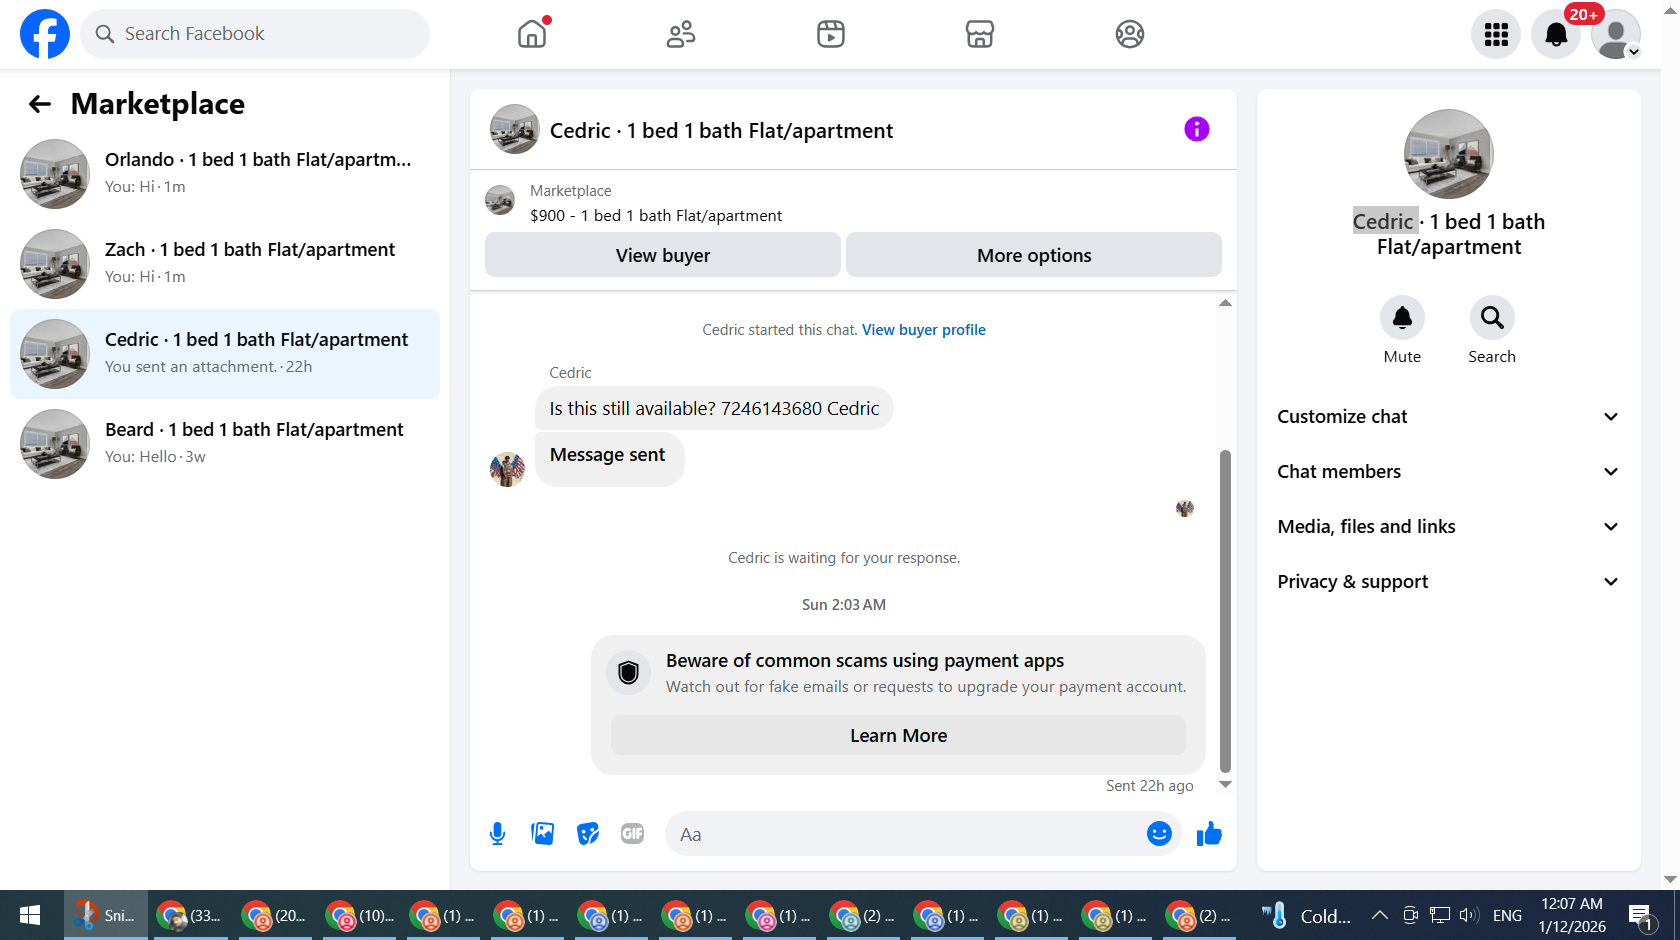Open View buyer profile link
The image size is (1680, 940).
pos(924,330)
